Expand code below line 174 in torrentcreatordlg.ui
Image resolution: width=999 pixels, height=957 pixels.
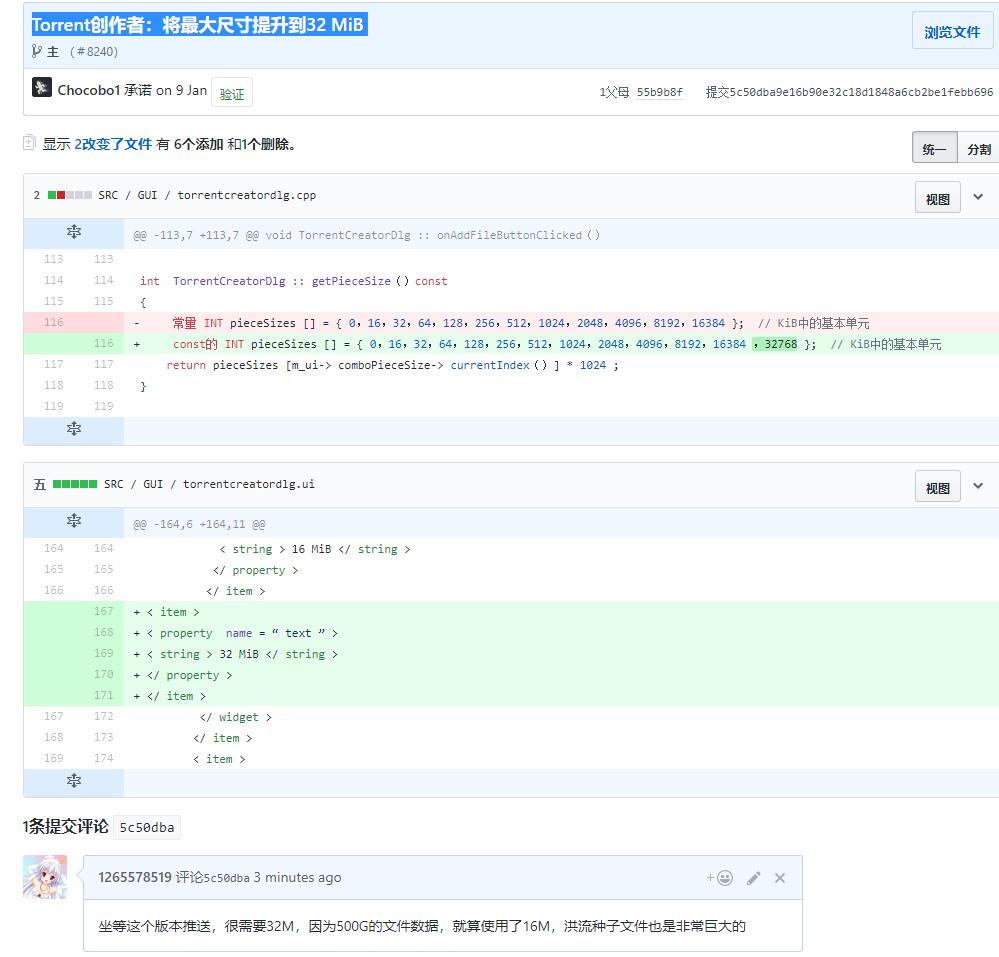click(x=74, y=781)
